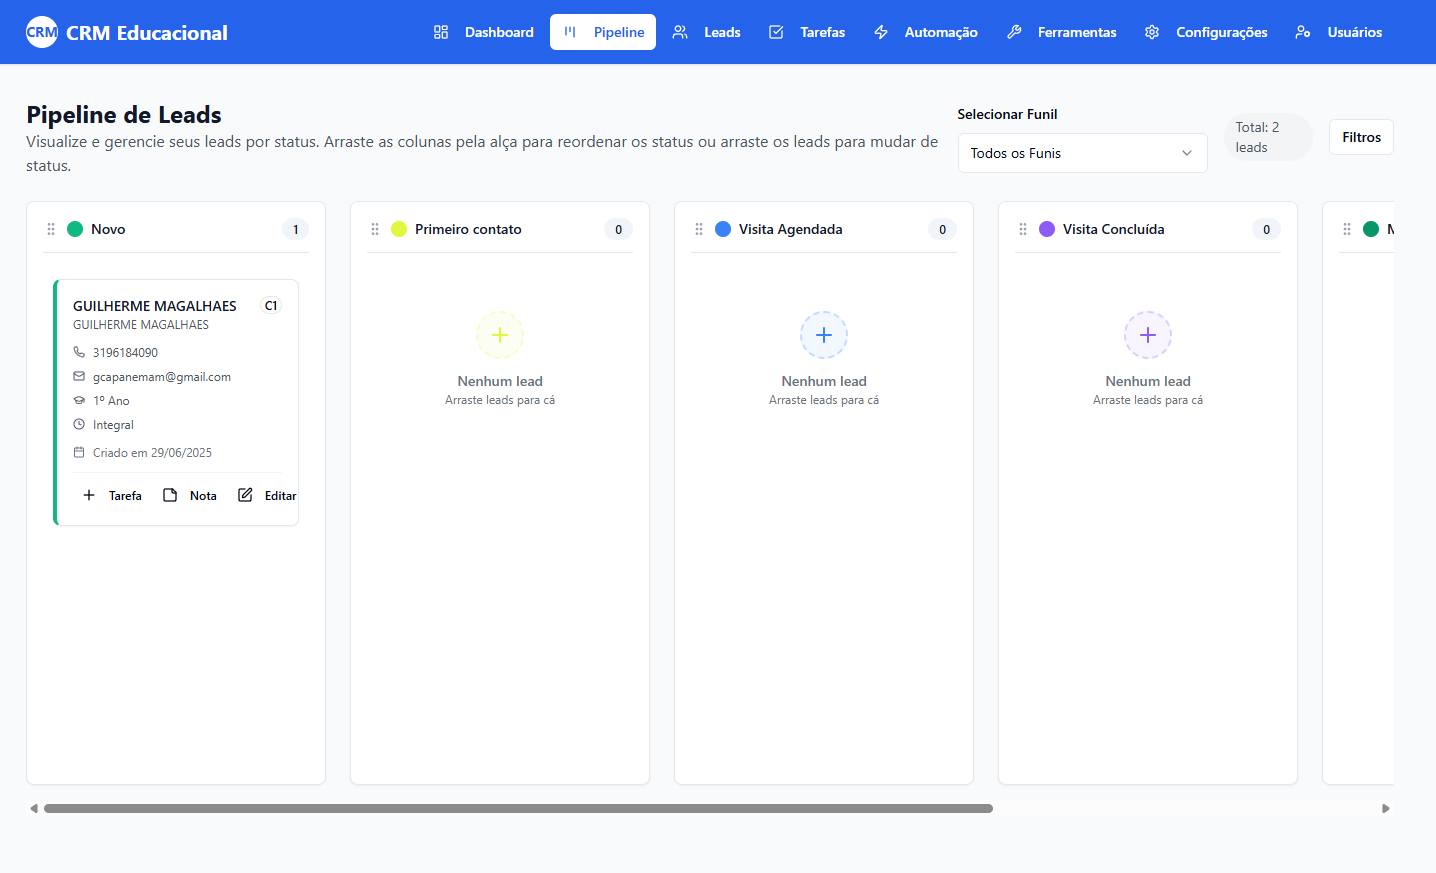Open Configurações from navbar
Image resolution: width=1436 pixels, height=873 pixels.
click(1206, 32)
